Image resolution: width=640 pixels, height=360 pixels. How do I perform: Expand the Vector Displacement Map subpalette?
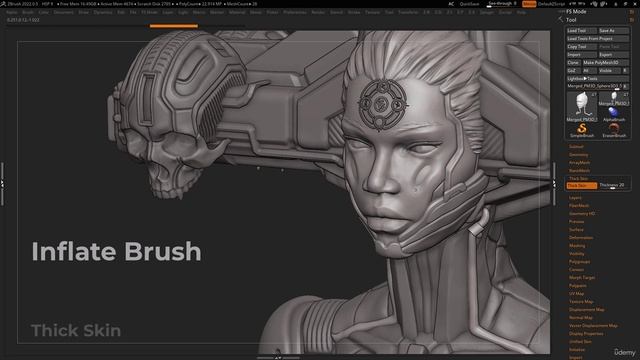click(593, 326)
